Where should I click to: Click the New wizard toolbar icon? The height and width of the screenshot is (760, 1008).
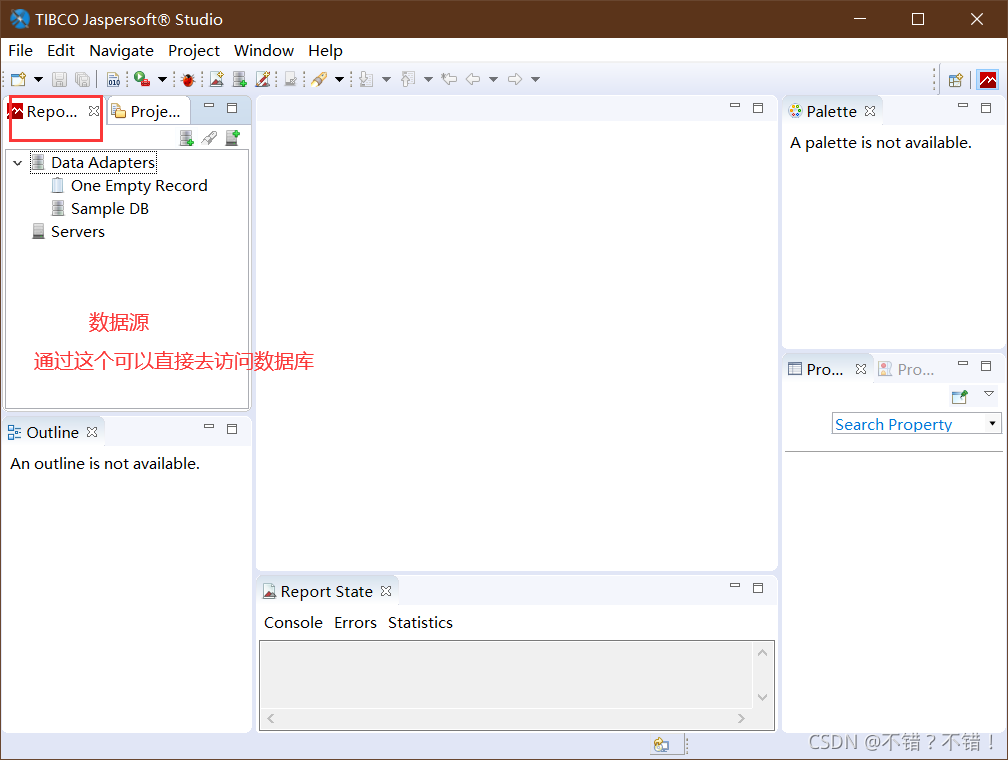pyautogui.click(x=19, y=79)
